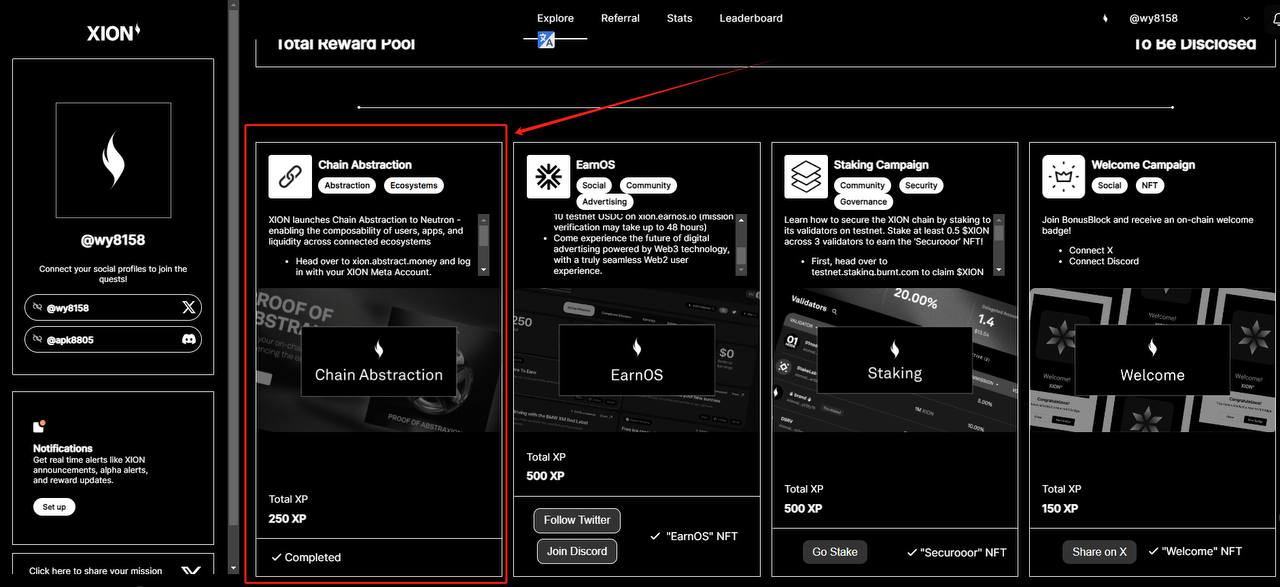The image size is (1280, 587).
Task: Select the Community tag on Staking Campaign
Action: pos(863,185)
